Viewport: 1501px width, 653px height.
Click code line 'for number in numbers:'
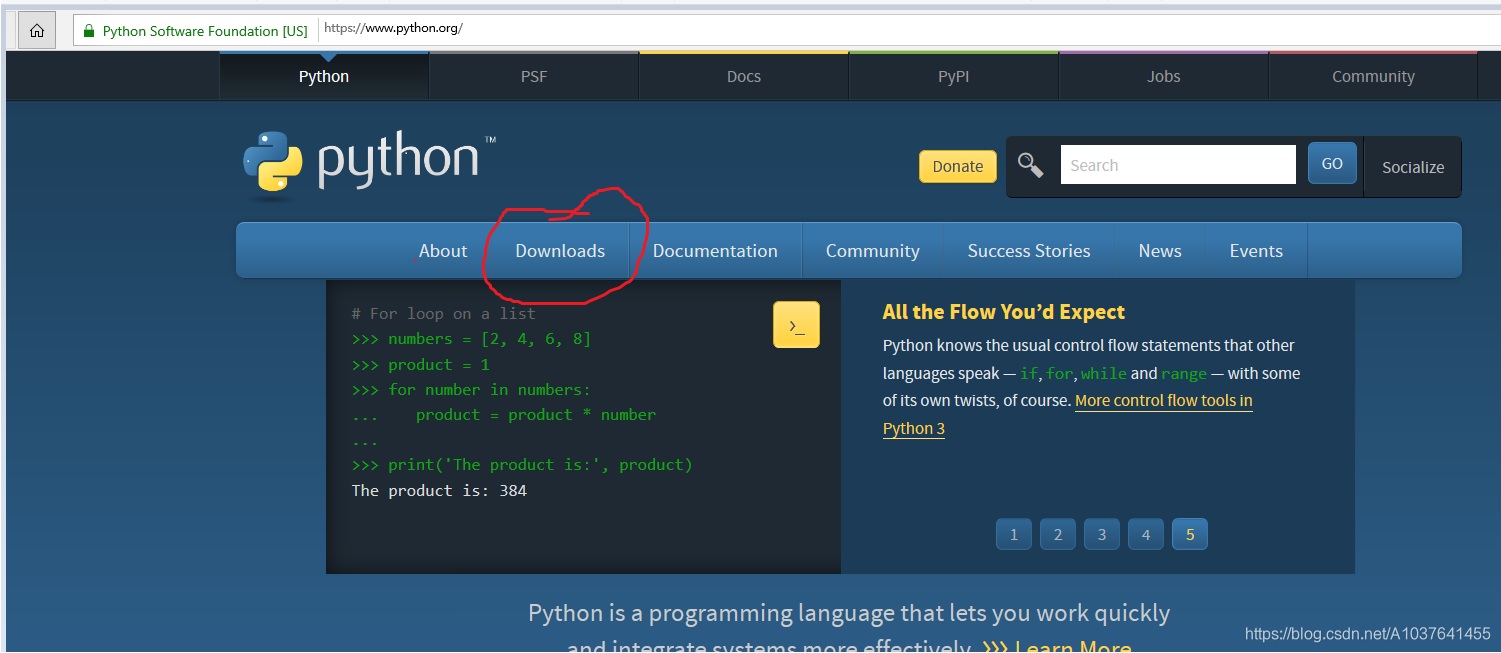click(x=490, y=389)
